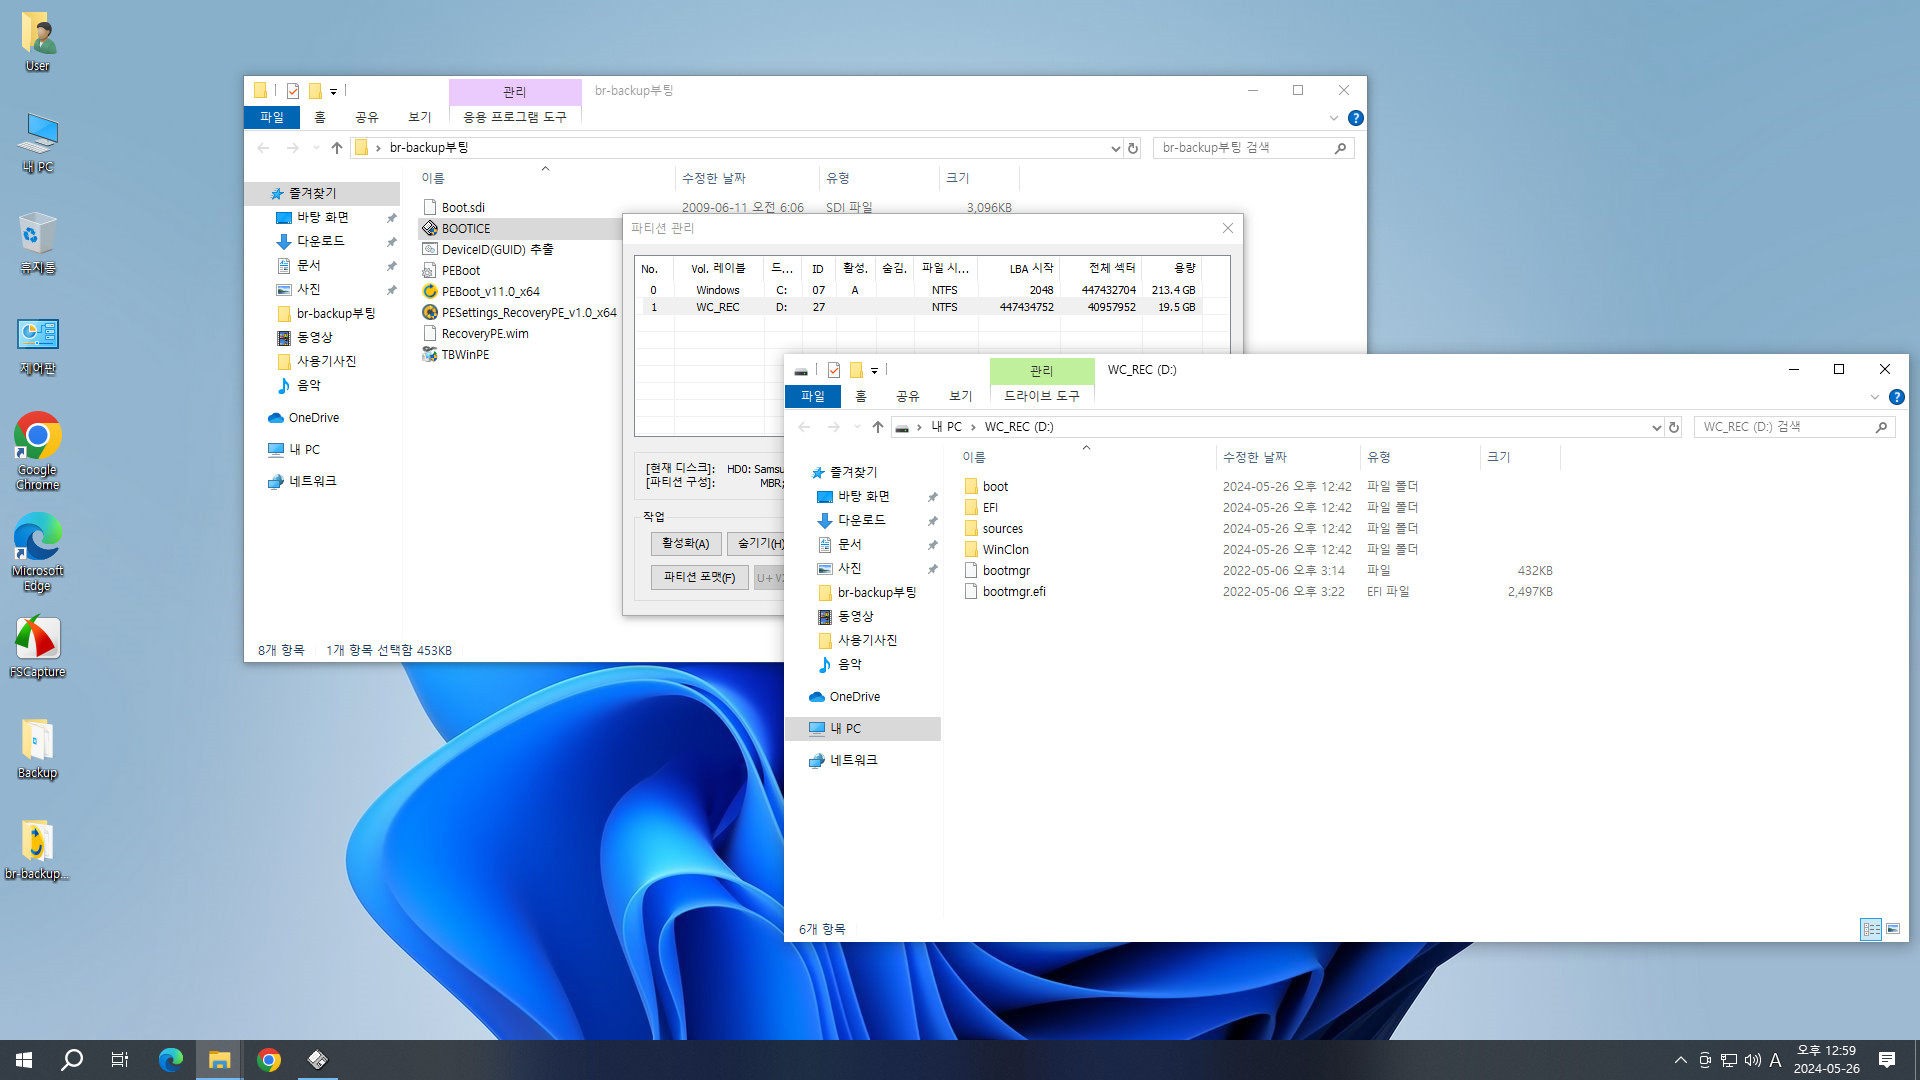Open 드라이브 도구 tab
Image resolution: width=1920 pixels, height=1080 pixels.
pyautogui.click(x=1042, y=397)
